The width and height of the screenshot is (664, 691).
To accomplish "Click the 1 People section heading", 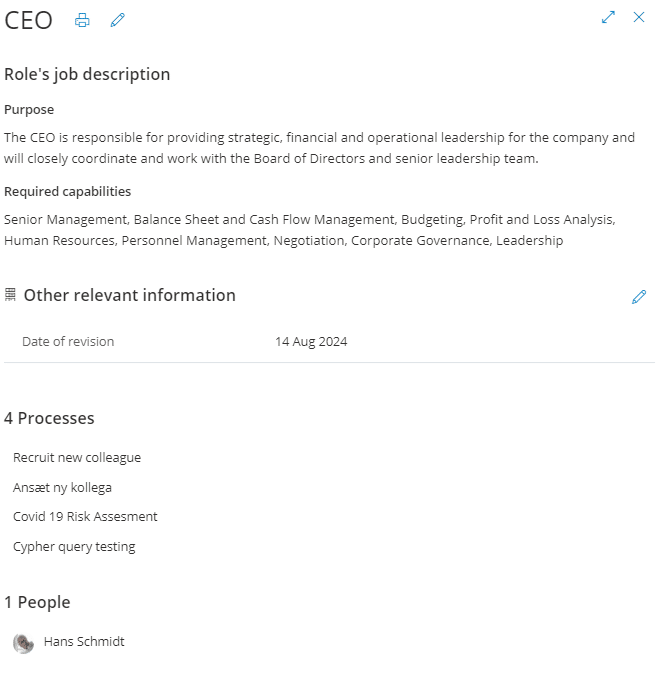I will 37,603.
